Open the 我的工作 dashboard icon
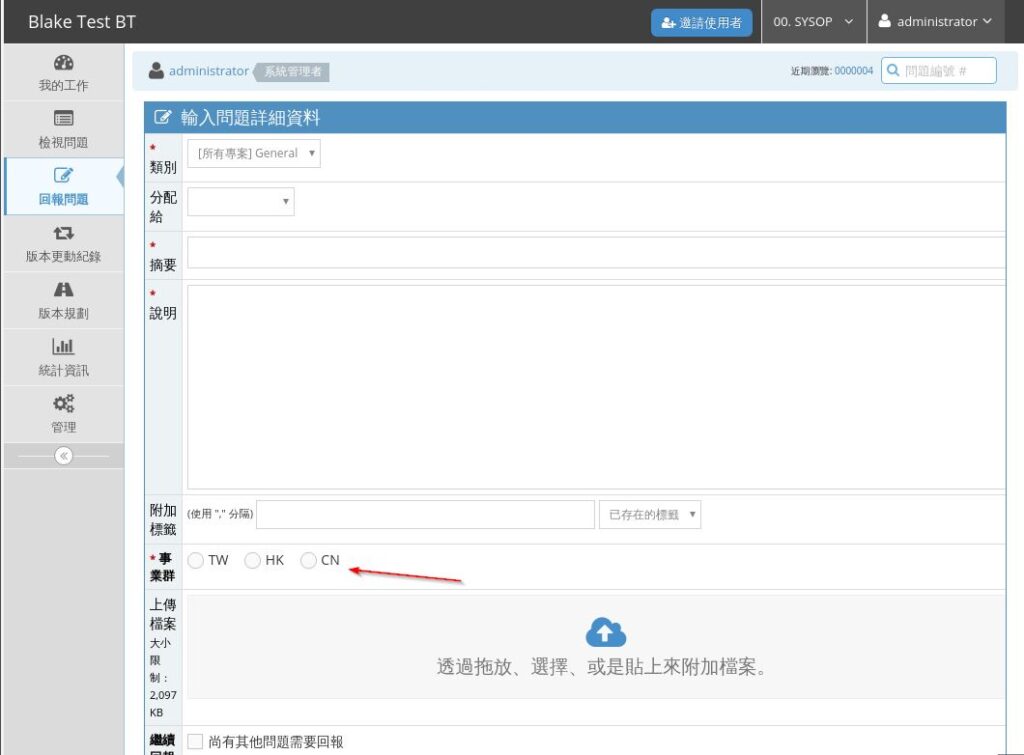This screenshot has height=755, width=1024. (x=63, y=63)
